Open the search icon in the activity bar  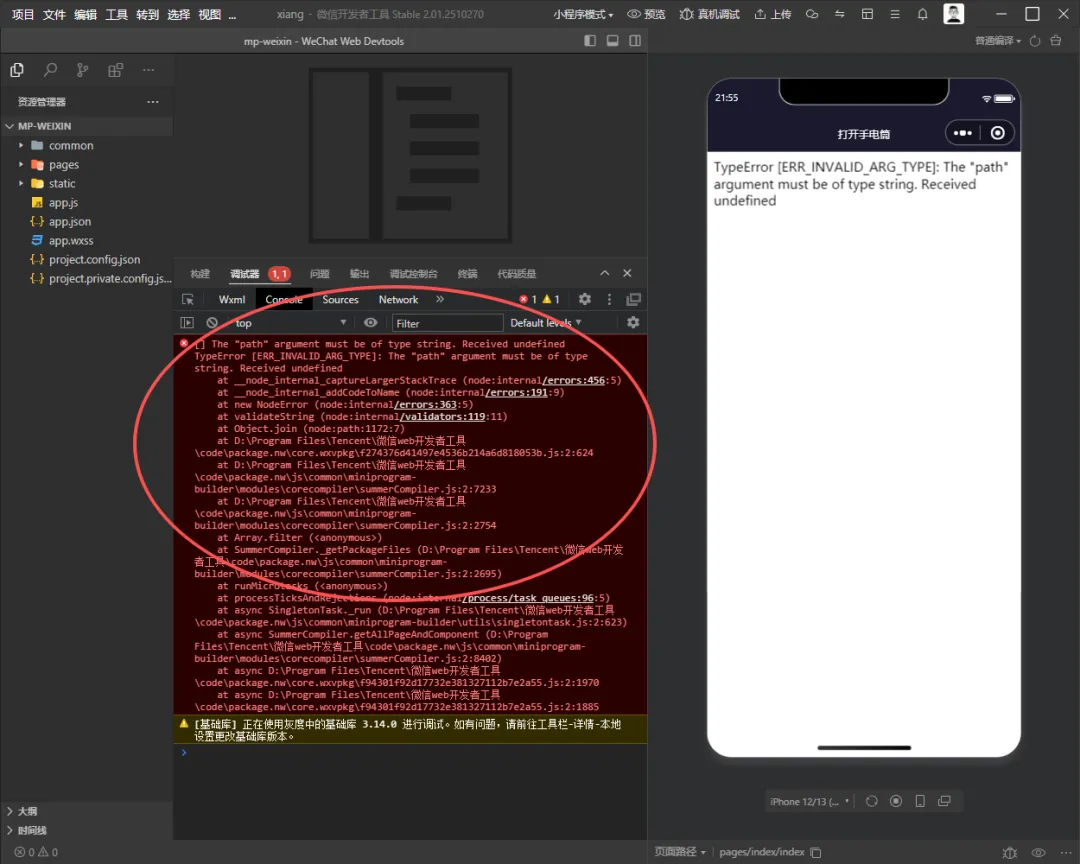(50, 70)
